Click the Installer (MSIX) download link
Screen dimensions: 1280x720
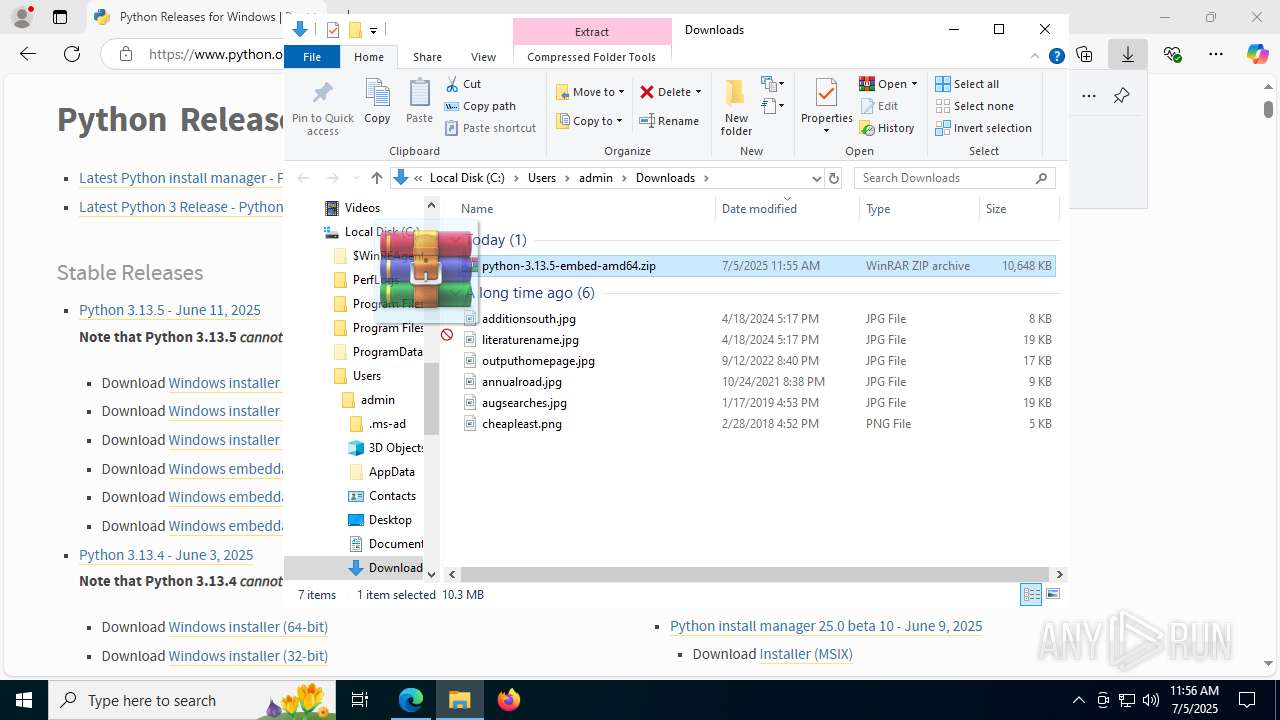tap(806, 654)
